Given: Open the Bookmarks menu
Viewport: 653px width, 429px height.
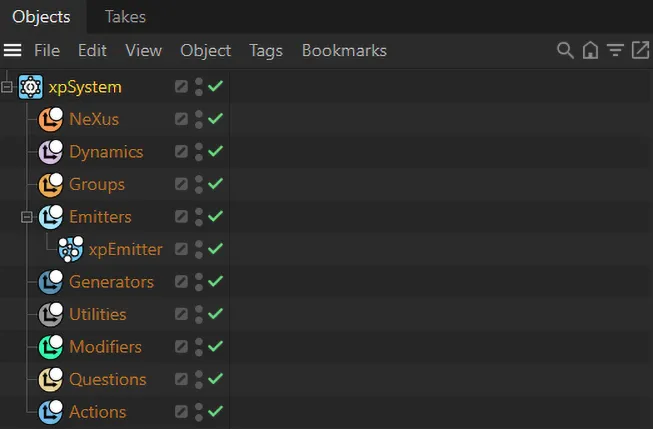Looking at the screenshot, I should [344, 50].
